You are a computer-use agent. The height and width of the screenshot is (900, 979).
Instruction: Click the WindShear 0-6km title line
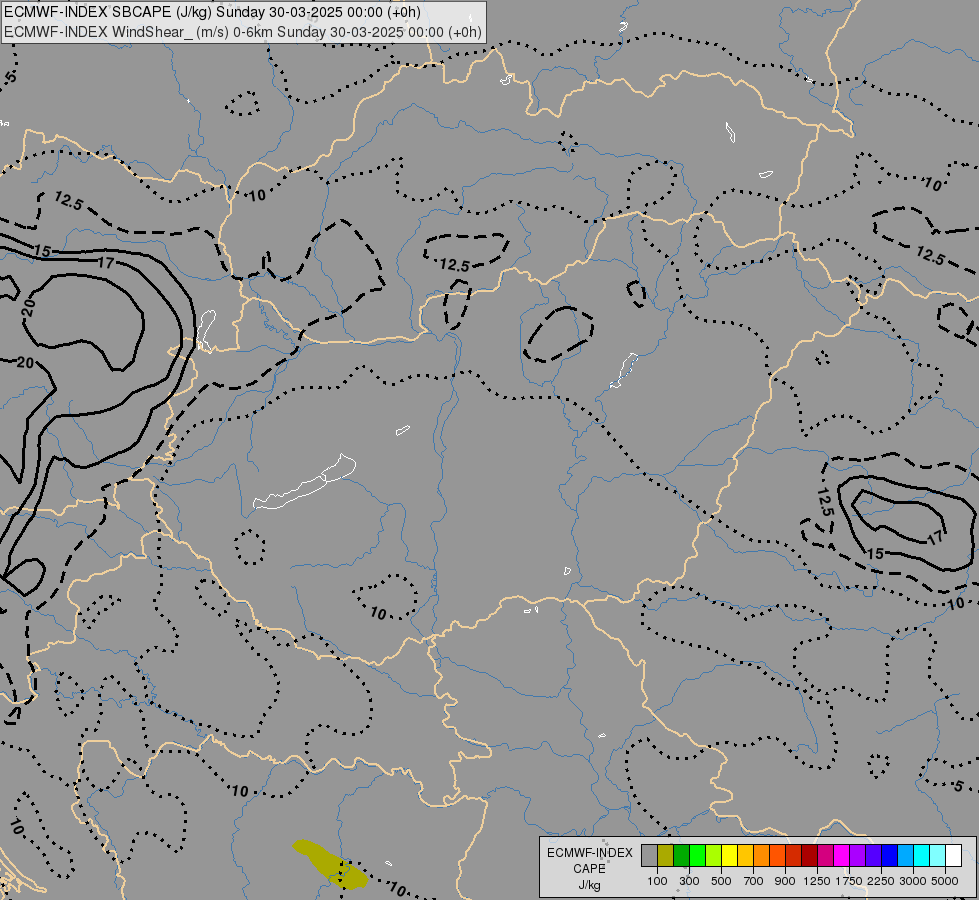(x=243, y=32)
